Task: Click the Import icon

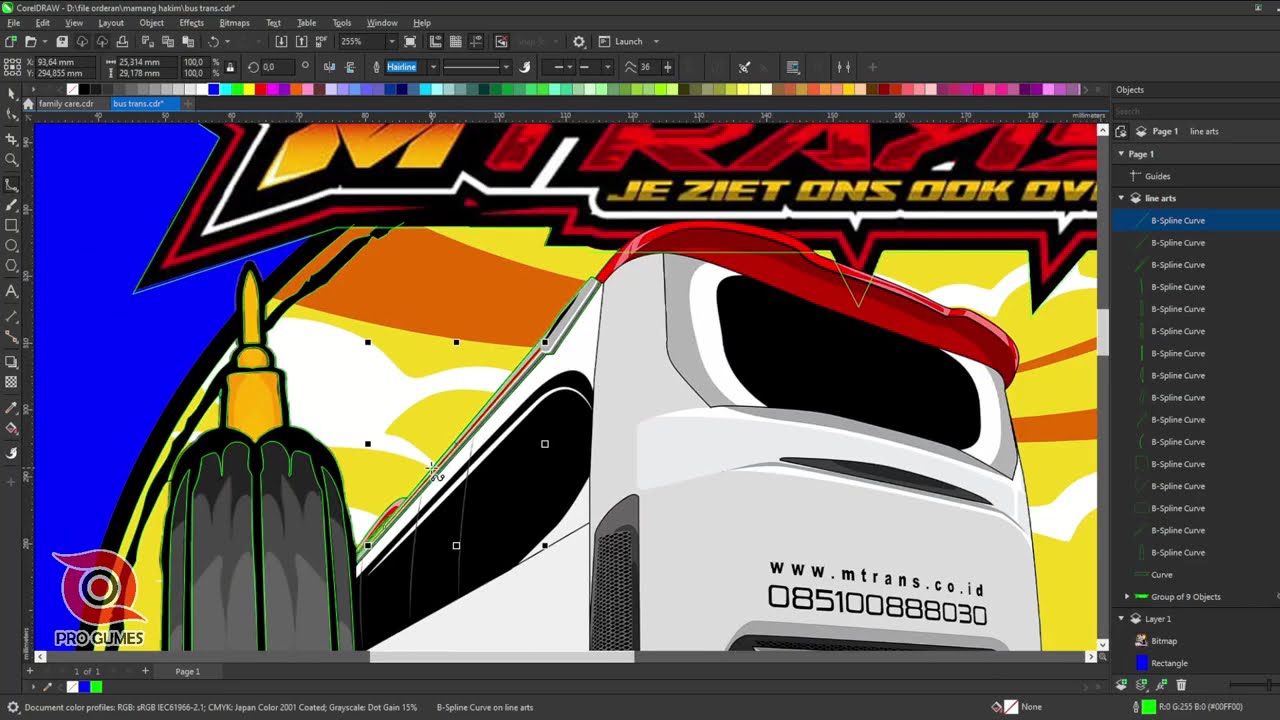Action: pos(281,42)
